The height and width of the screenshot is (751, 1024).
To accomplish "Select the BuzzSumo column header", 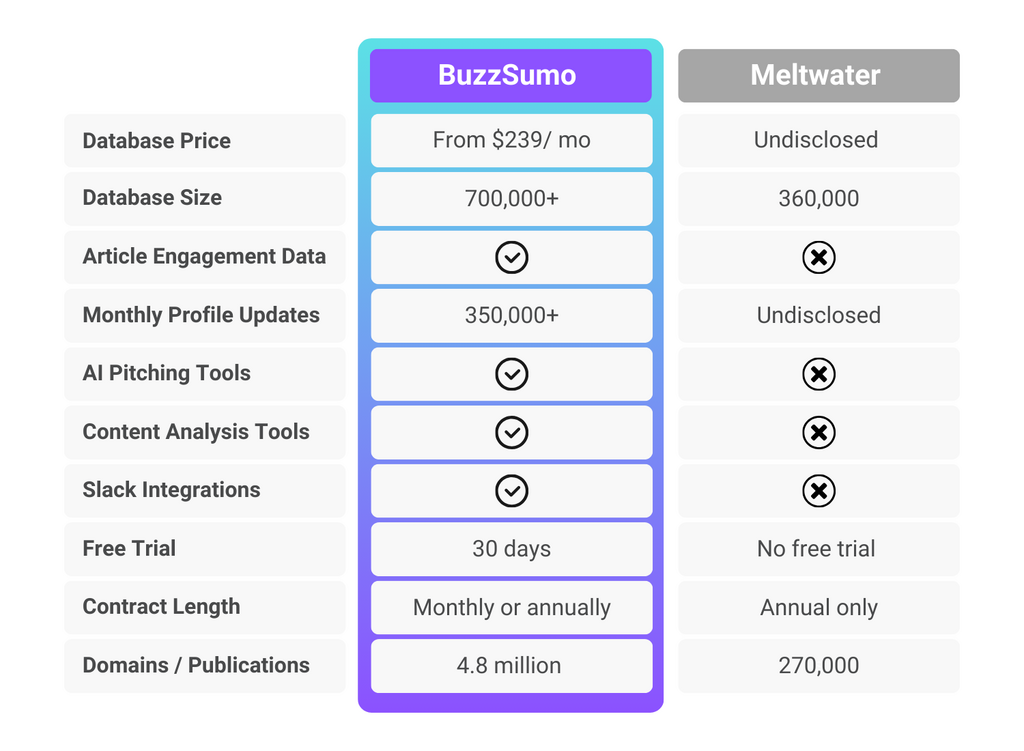I will tap(510, 76).
